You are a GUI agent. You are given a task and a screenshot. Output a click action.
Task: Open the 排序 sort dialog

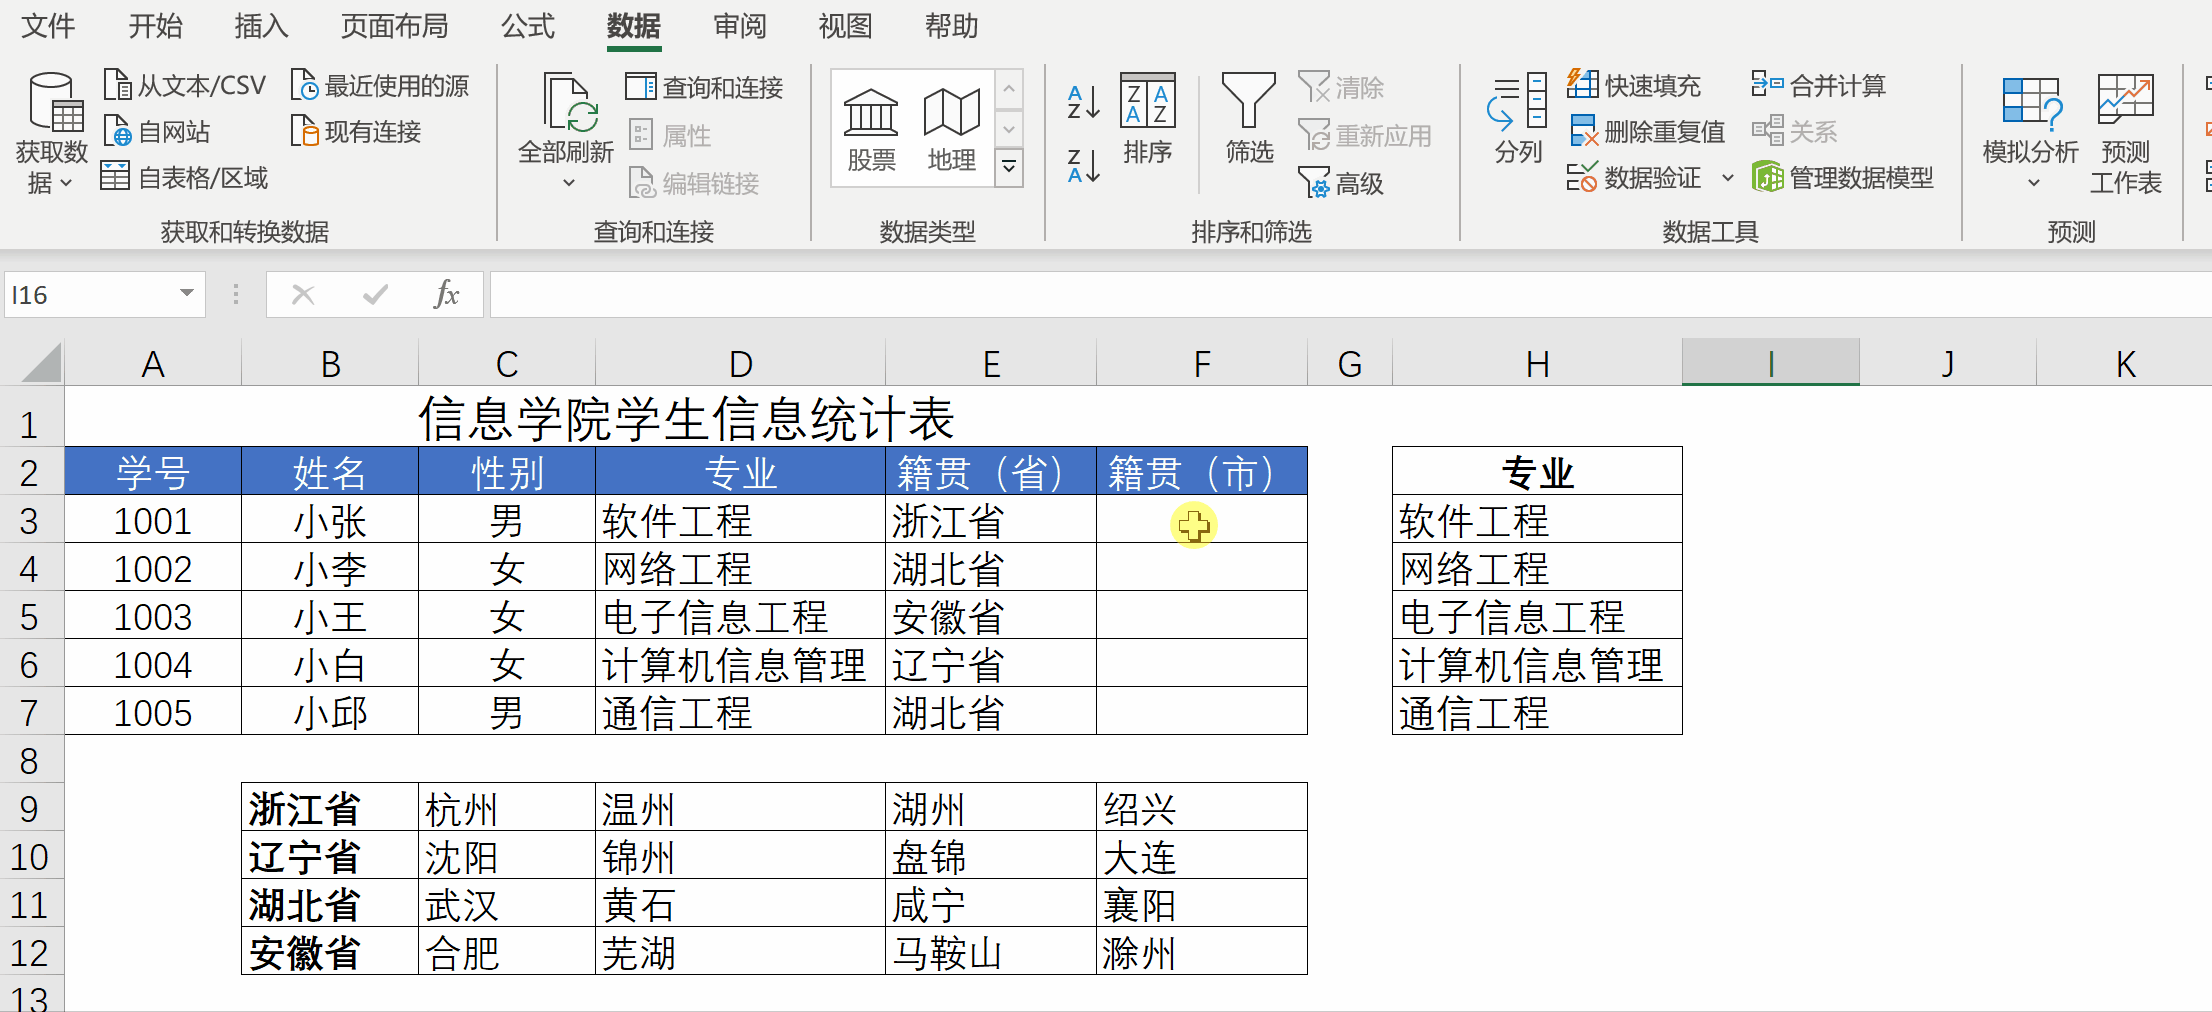pos(1147,119)
